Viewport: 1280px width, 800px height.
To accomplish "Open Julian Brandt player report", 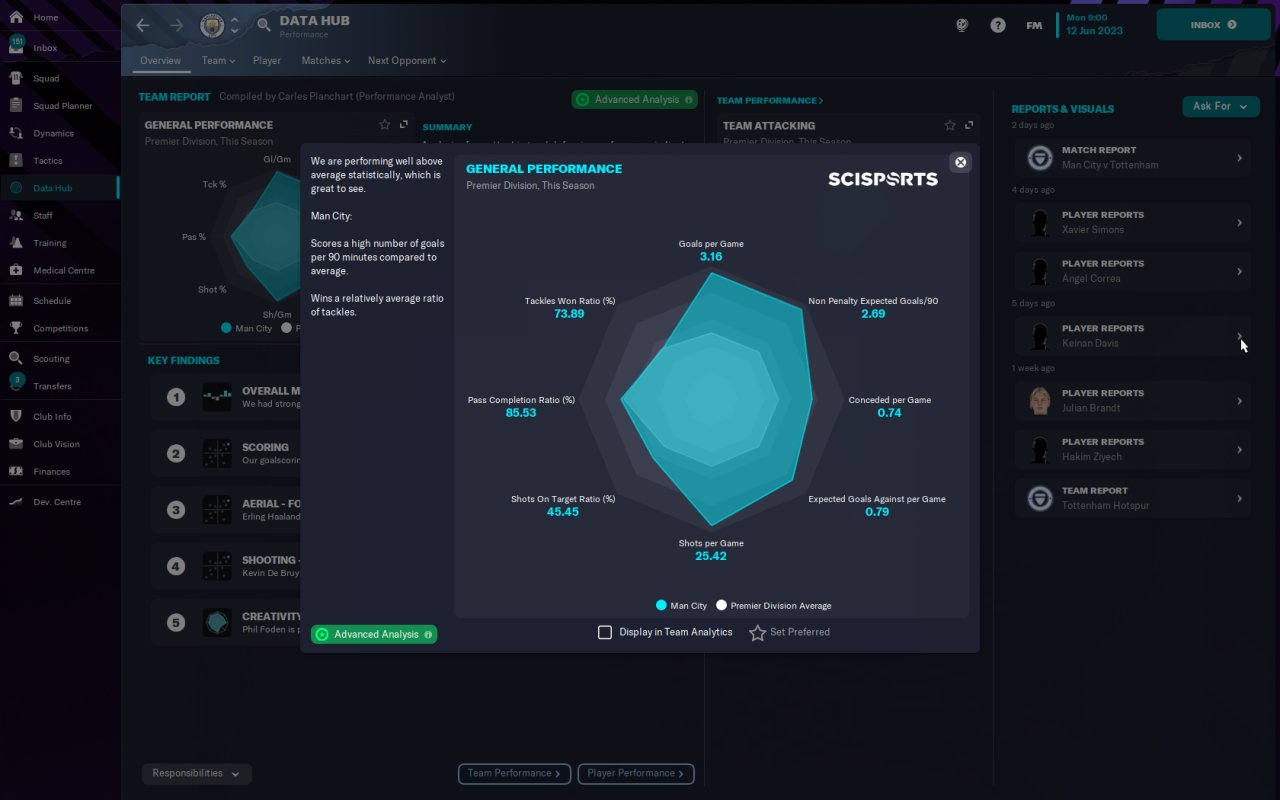I will 1133,400.
